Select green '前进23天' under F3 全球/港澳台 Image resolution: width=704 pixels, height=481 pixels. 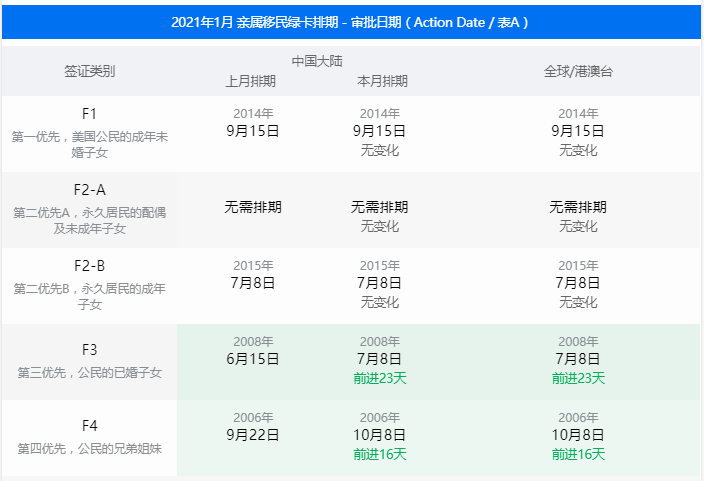[578, 378]
